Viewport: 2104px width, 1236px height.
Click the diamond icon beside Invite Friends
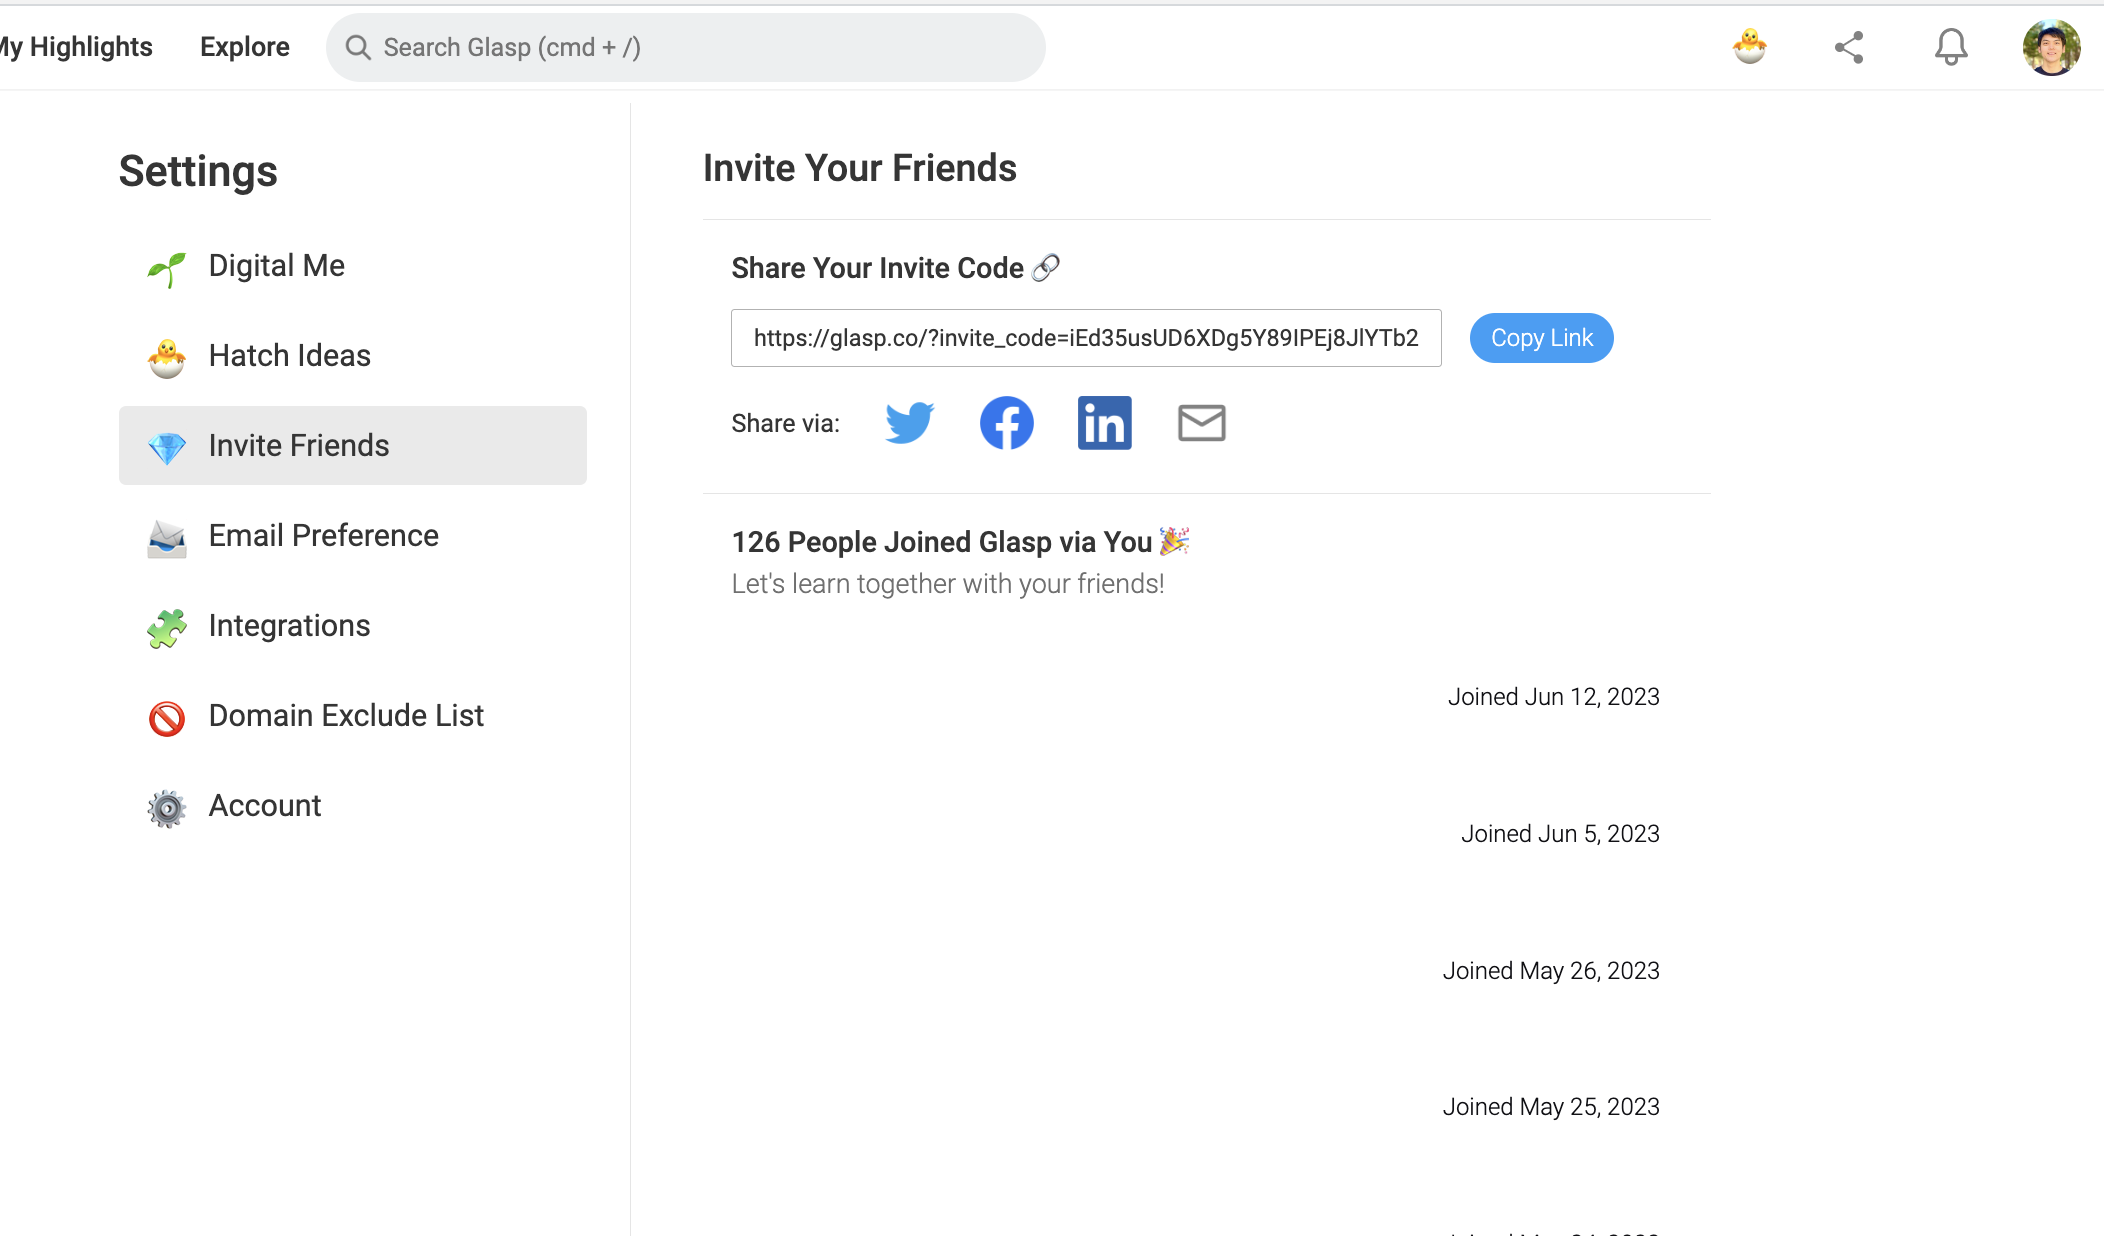click(167, 448)
